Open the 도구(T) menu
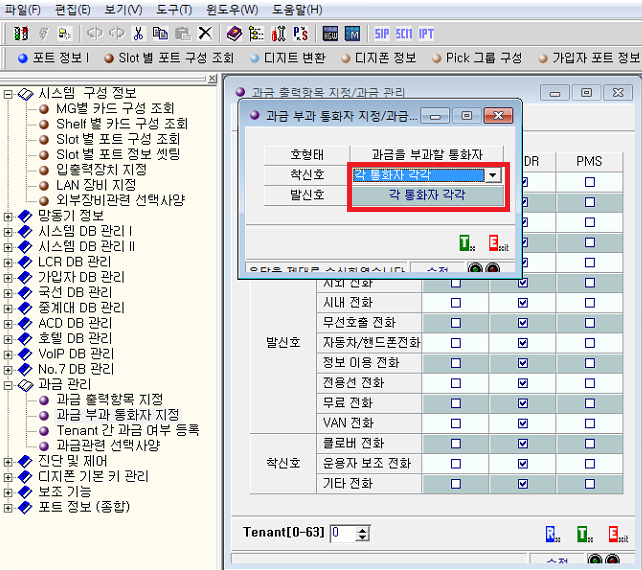642x570 pixels. pos(174,9)
